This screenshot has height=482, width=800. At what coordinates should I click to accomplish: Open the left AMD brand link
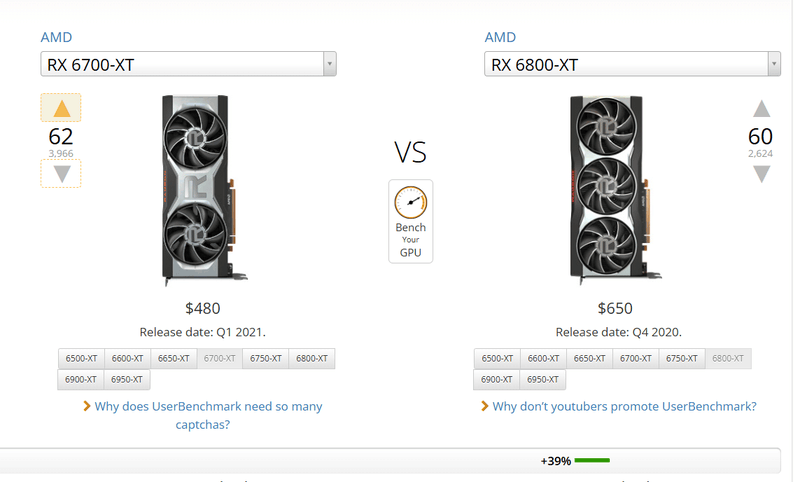tap(56, 37)
